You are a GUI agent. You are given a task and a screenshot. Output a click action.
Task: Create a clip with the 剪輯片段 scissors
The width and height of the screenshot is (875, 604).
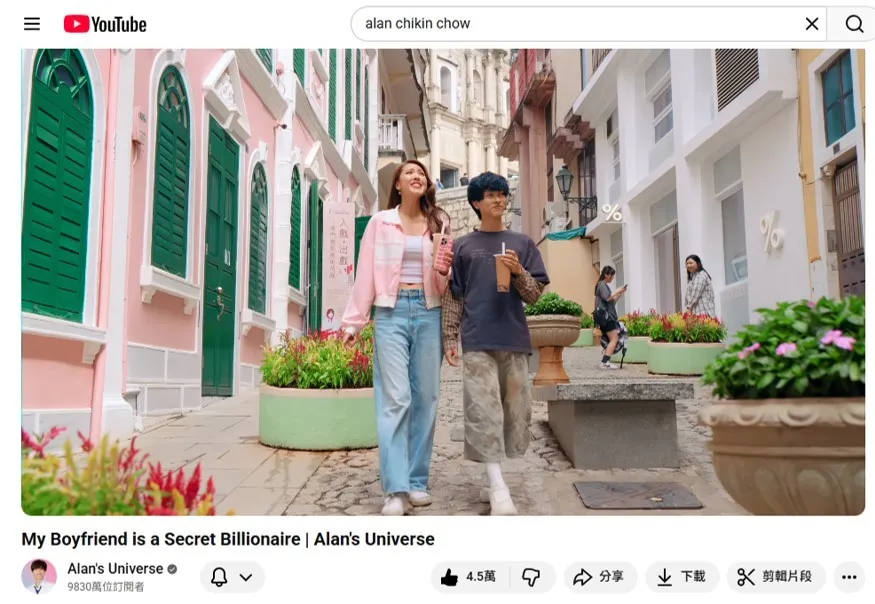(x=775, y=577)
